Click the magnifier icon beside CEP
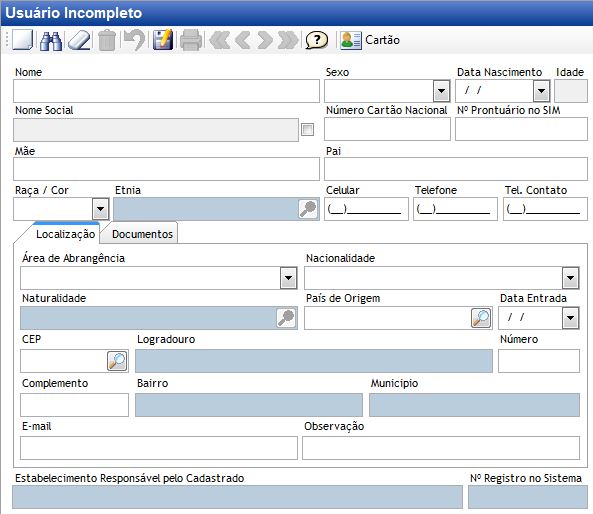Screen dimensions: 593x514 tap(117, 361)
